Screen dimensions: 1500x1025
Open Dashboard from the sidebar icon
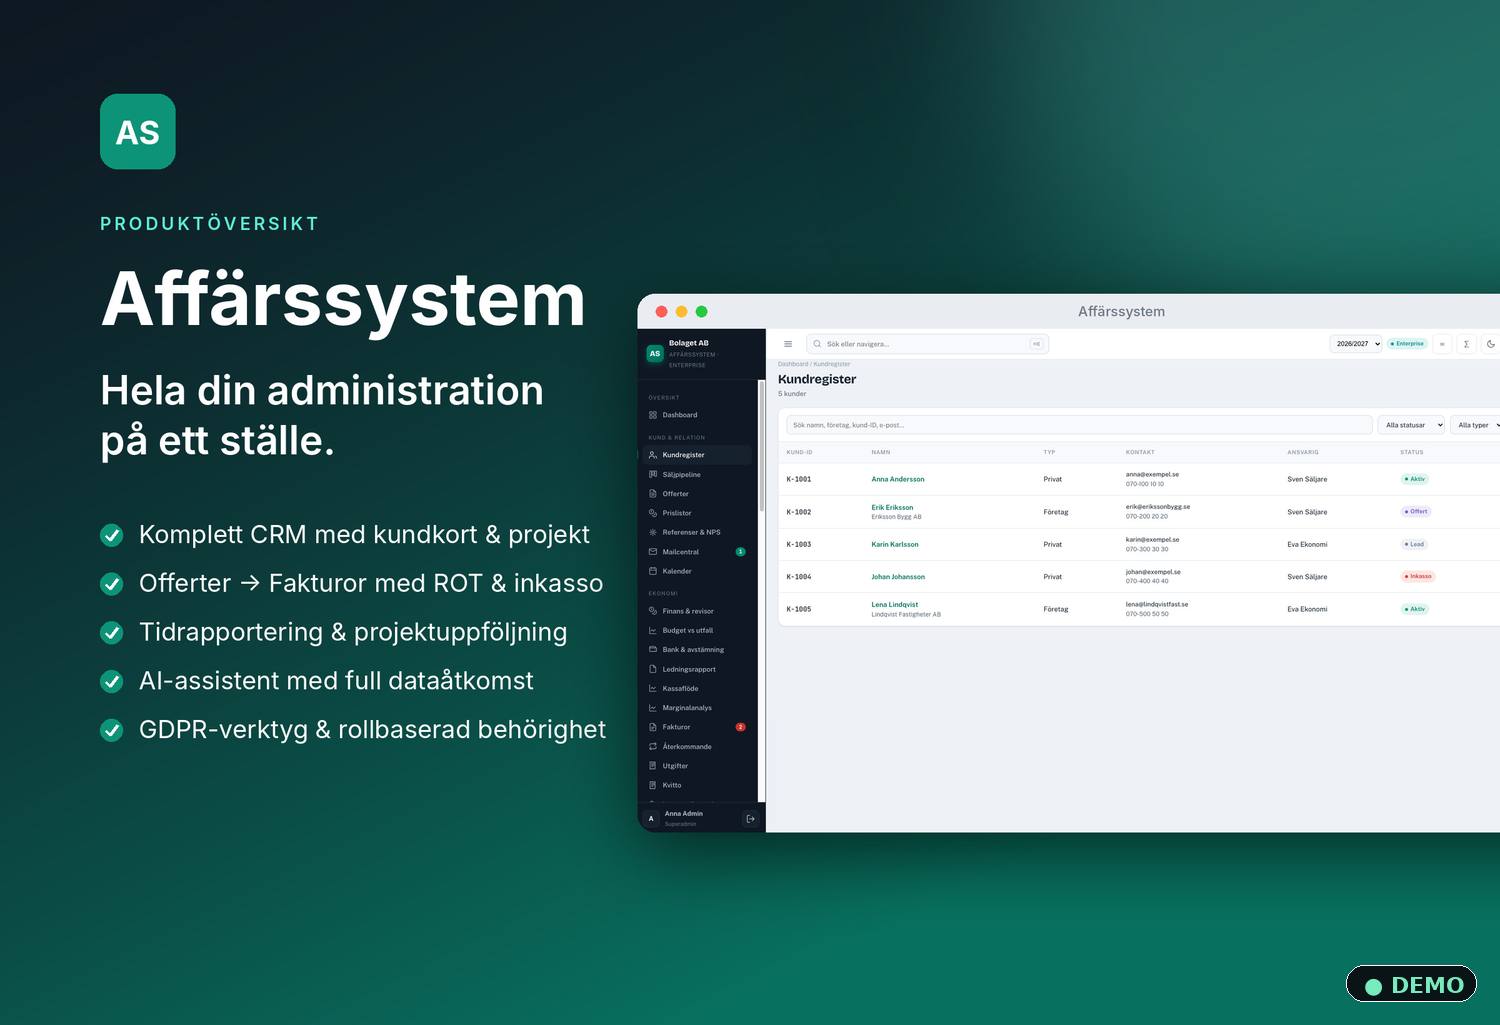(653, 415)
